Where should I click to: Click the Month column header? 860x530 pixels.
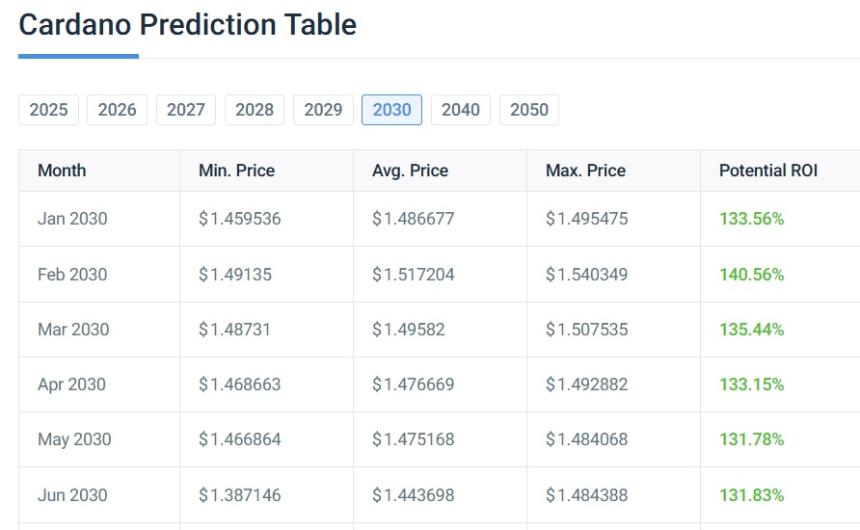click(62, 171)
